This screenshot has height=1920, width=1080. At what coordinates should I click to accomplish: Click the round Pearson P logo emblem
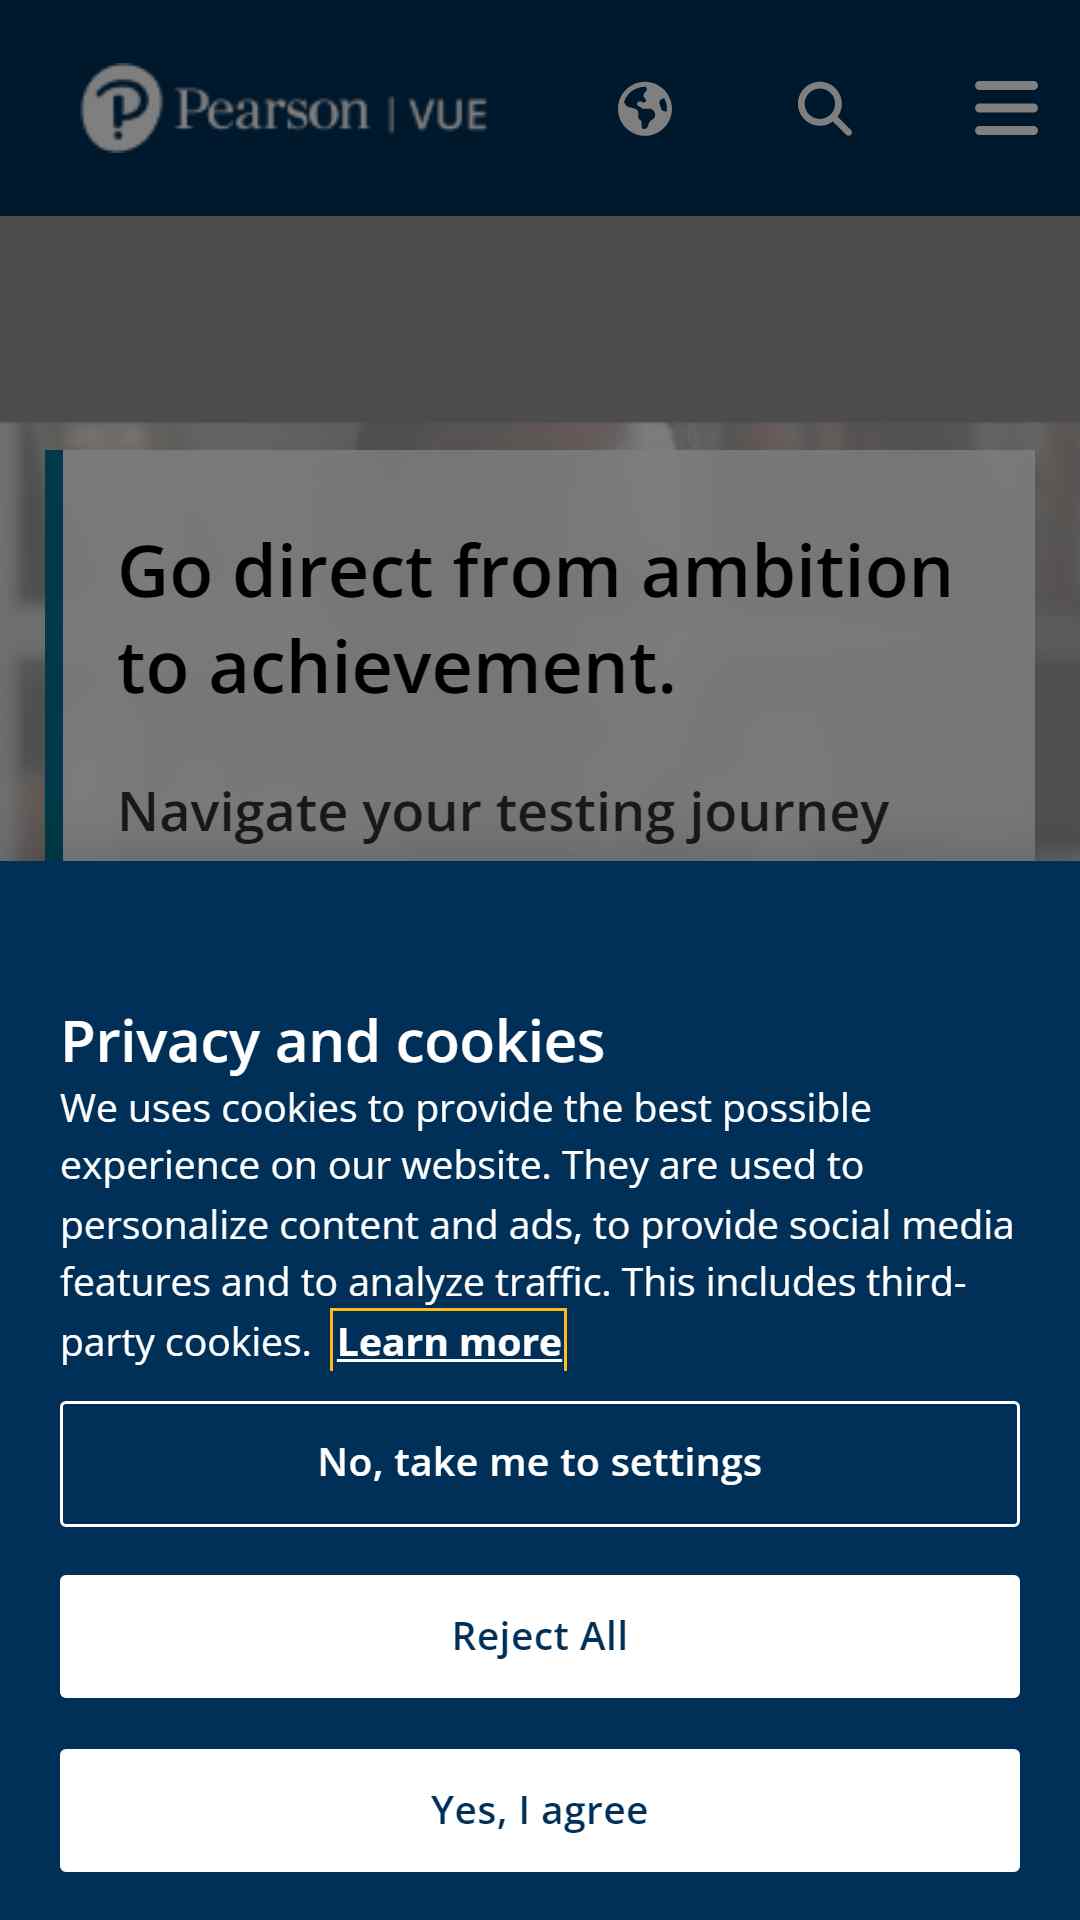[x=121, y=108]
